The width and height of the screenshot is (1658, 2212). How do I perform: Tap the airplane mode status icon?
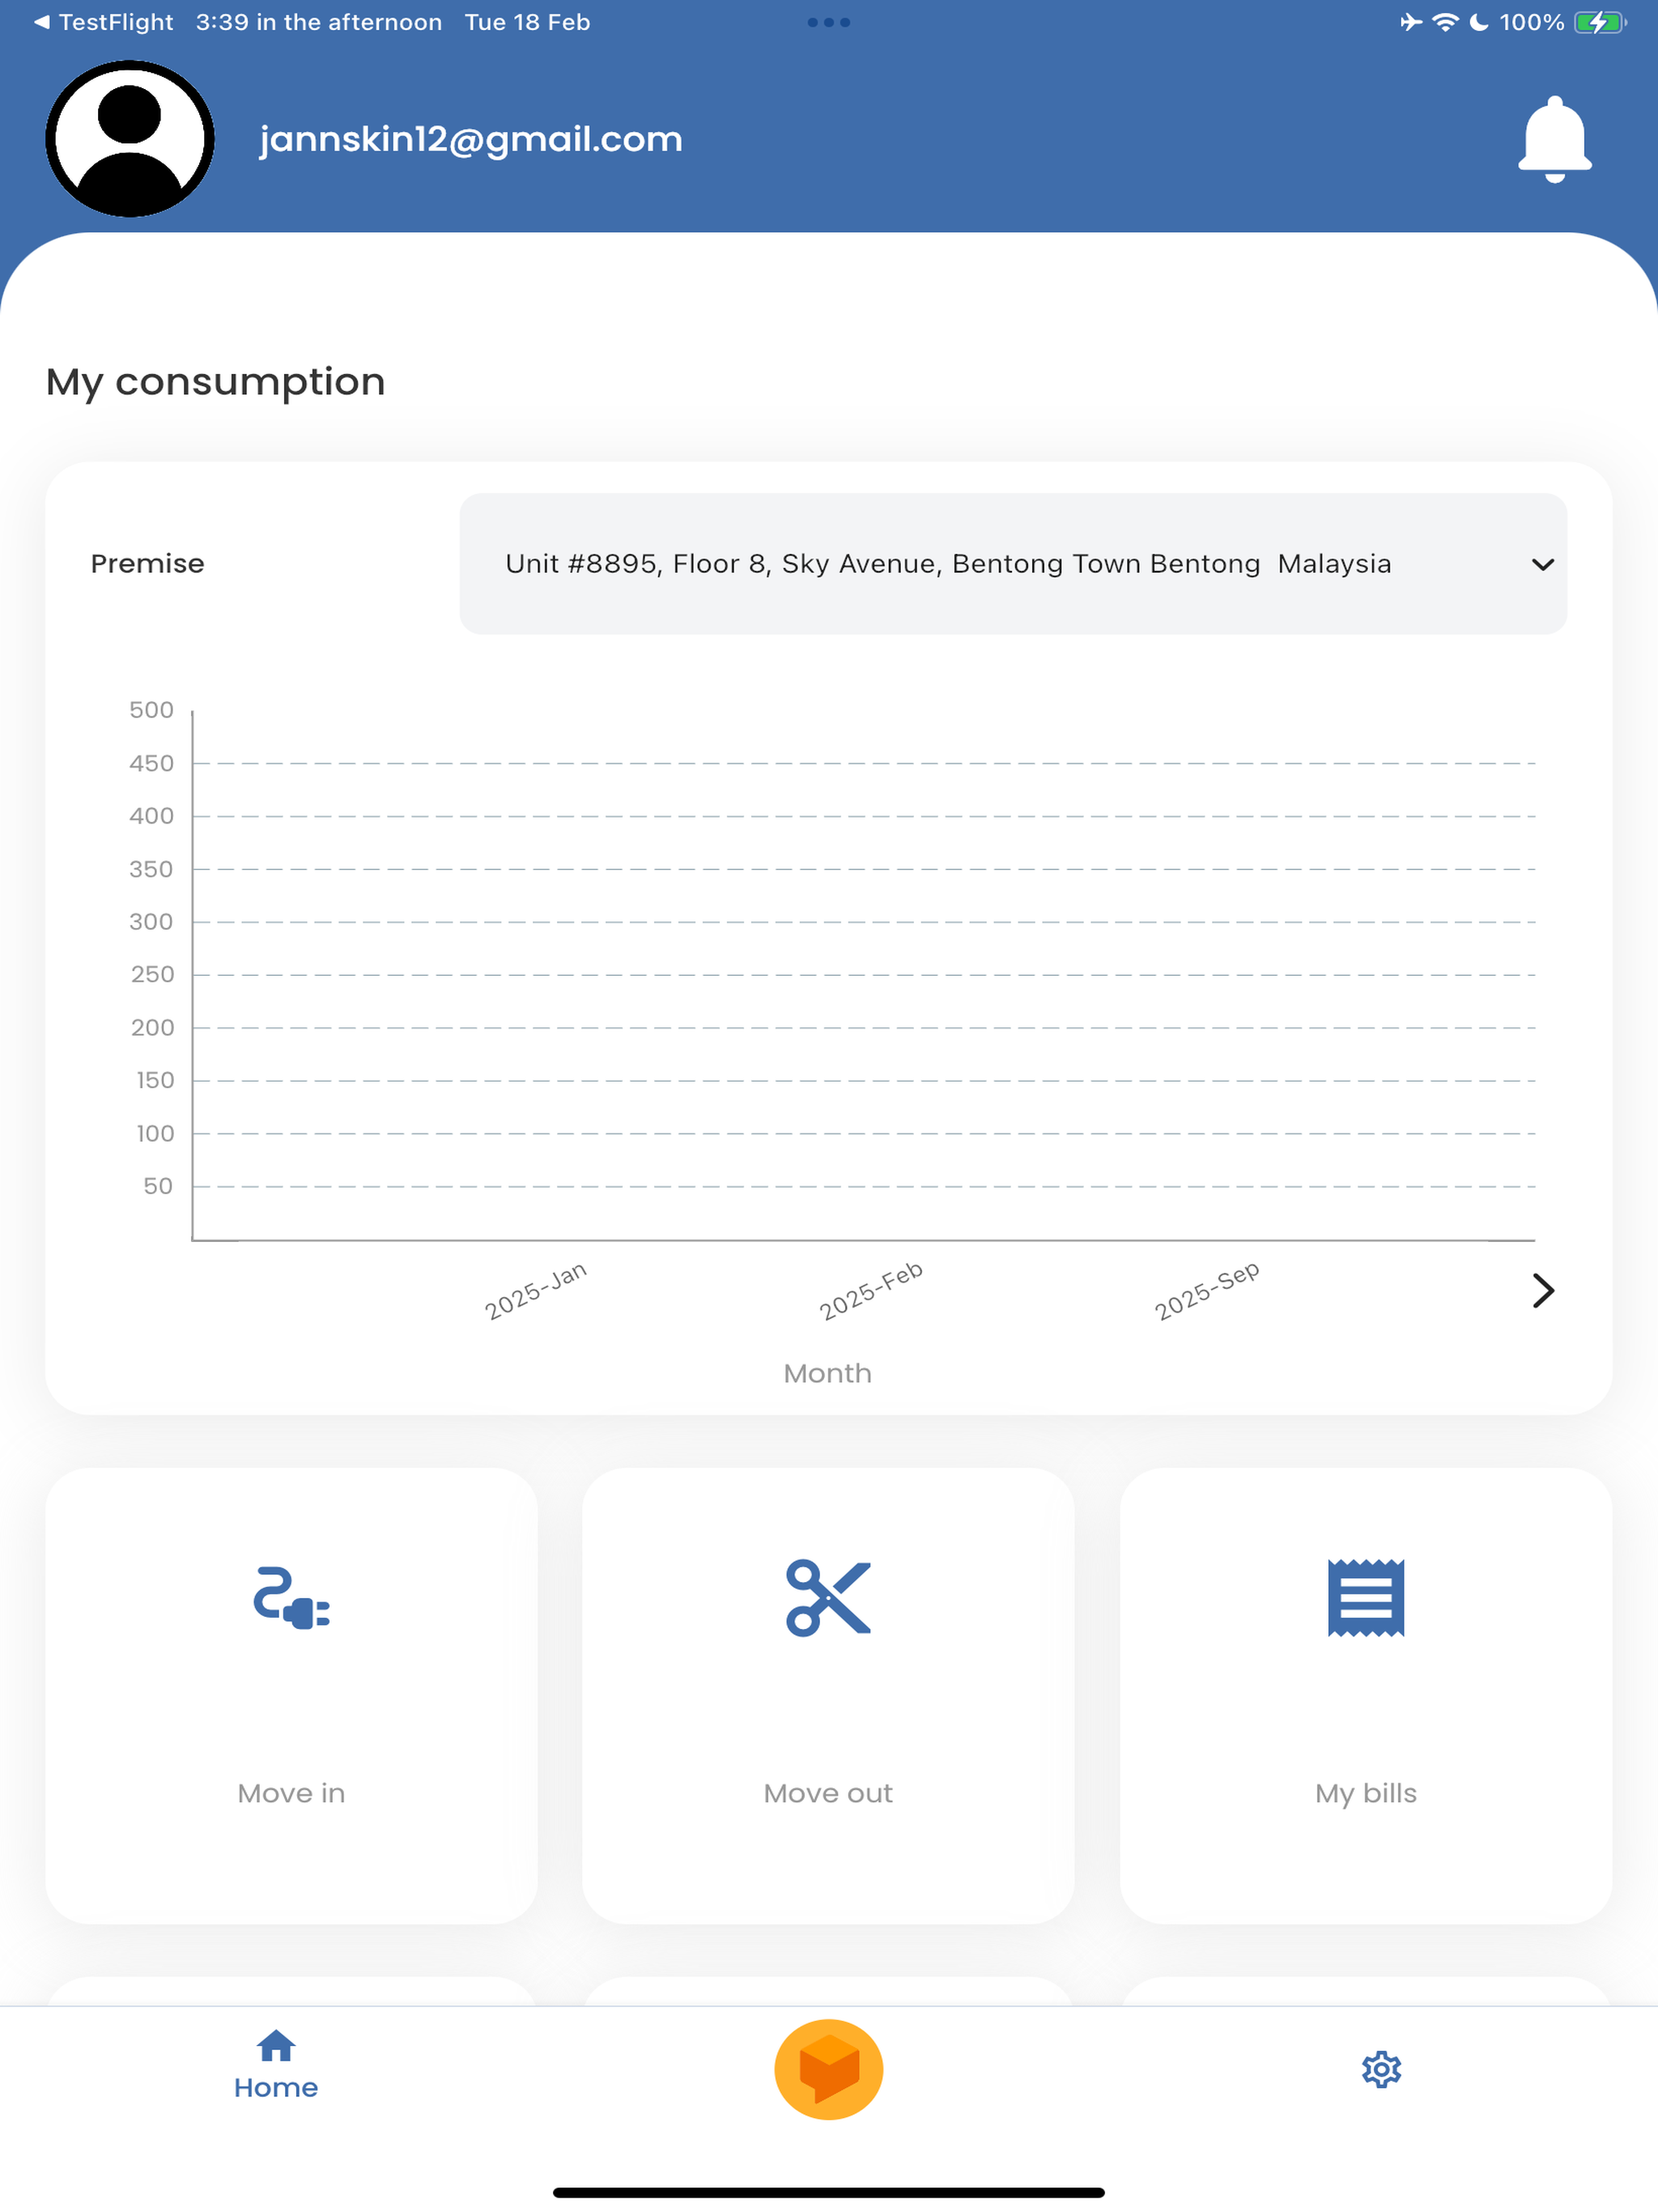click(x=1410, y=22)
